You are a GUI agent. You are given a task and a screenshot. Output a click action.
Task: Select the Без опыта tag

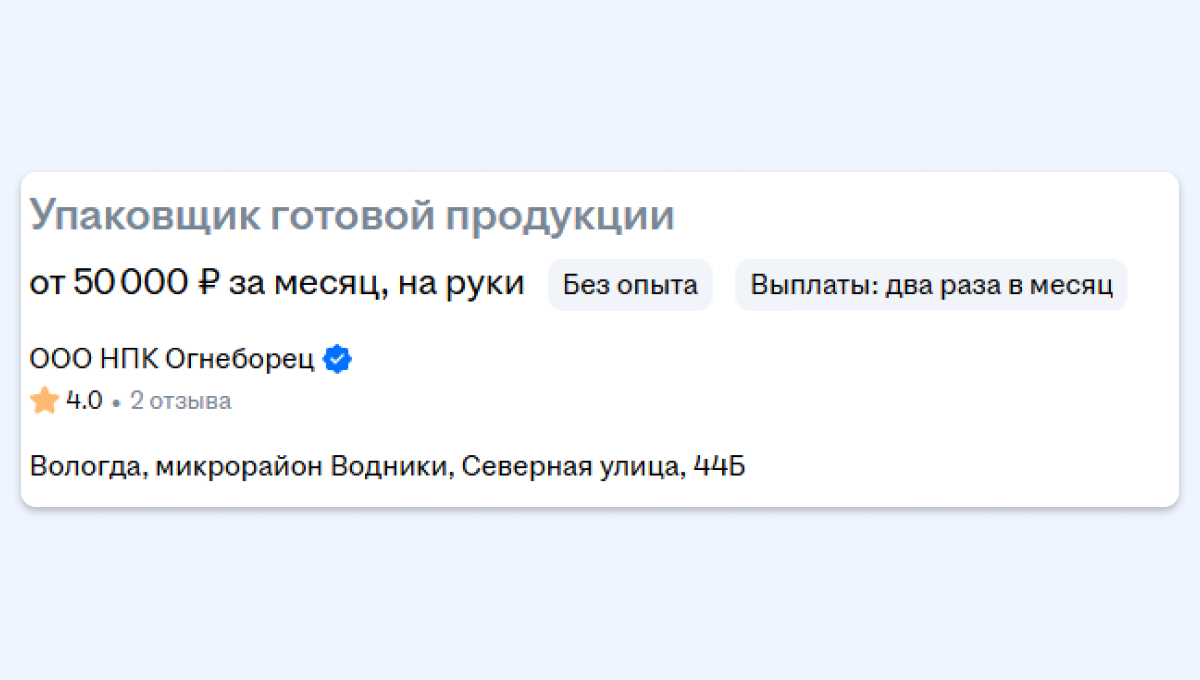630,285
